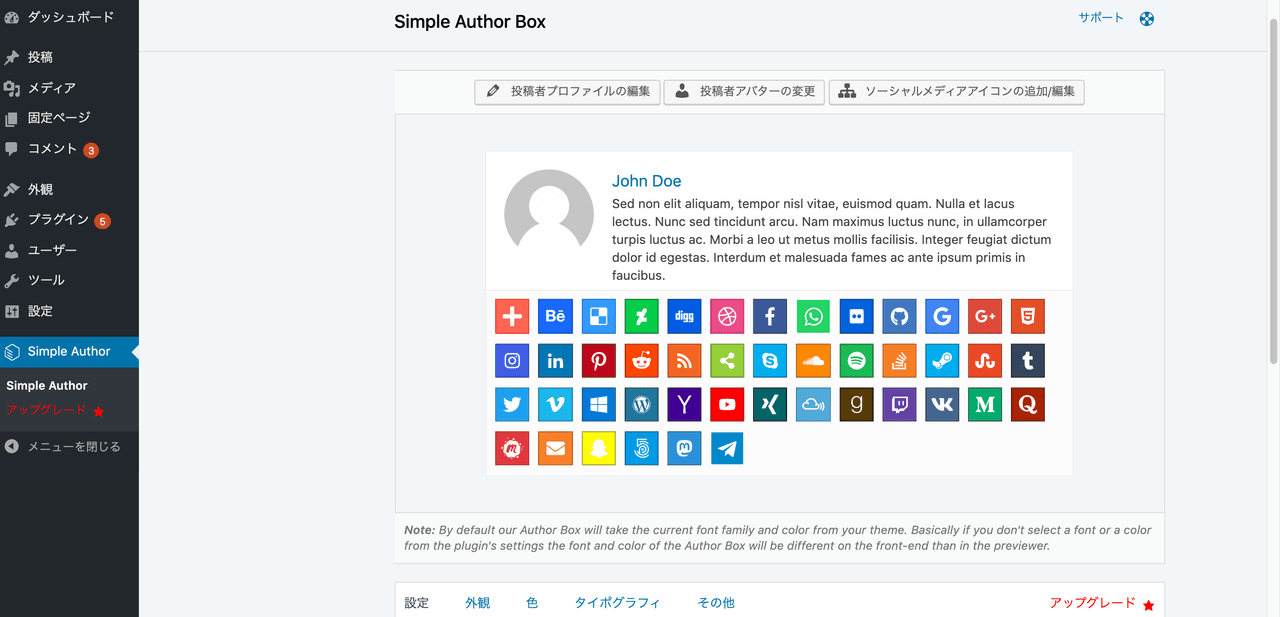Click the Tumblr t icon
This screenshot has width=1280, height=617.
click(1028, 361)
